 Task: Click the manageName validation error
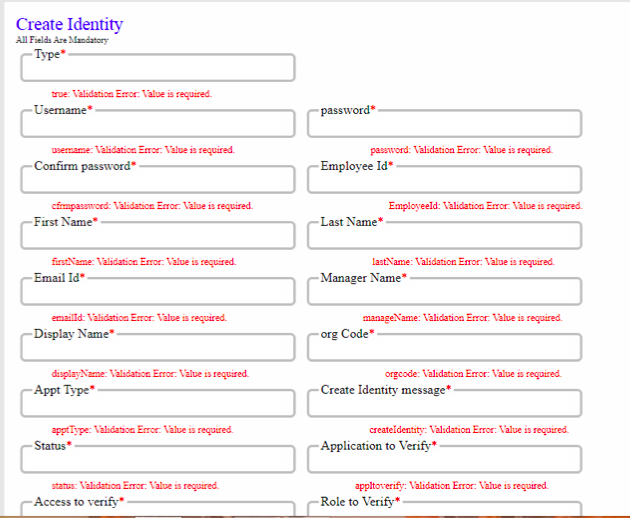(463, 317)
